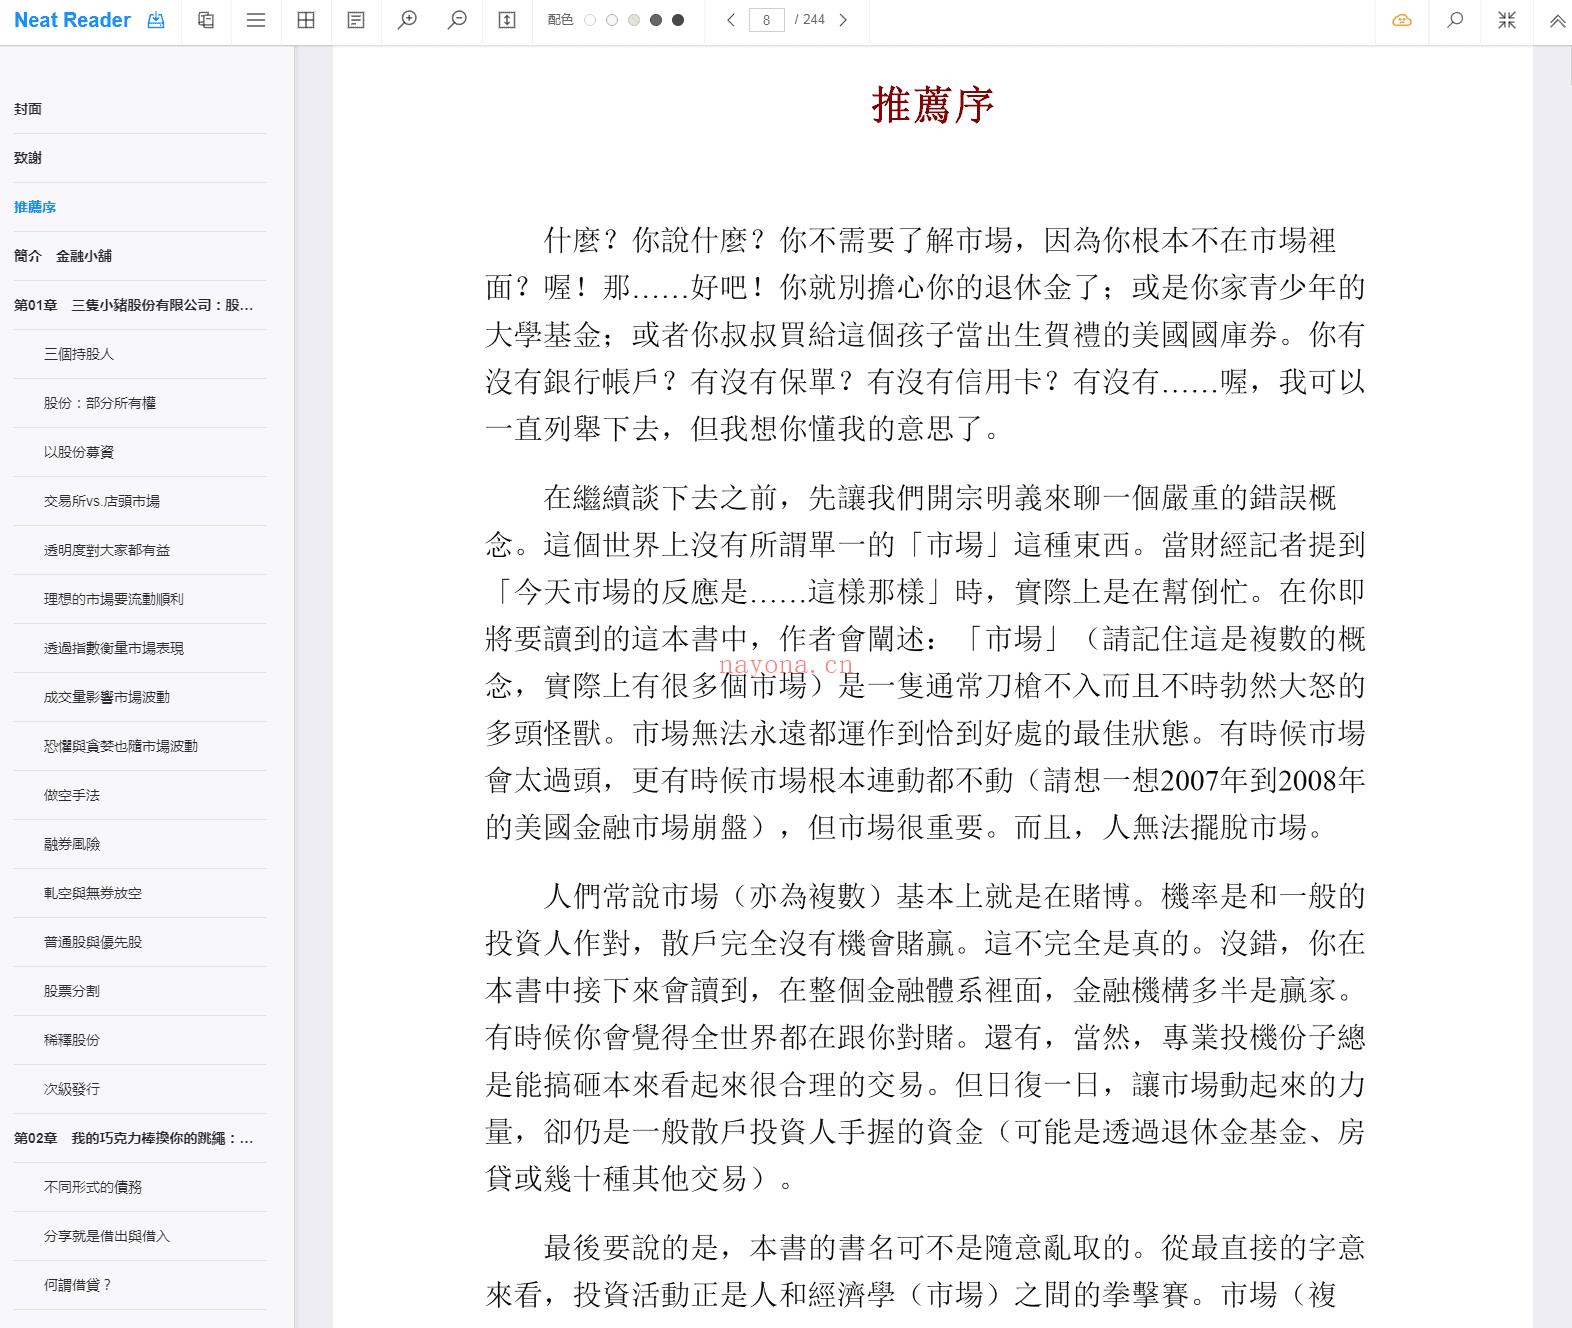Collapse toolbar with double chevron up icon
Screen dimensions: 1572x1328
[1557, 20]
